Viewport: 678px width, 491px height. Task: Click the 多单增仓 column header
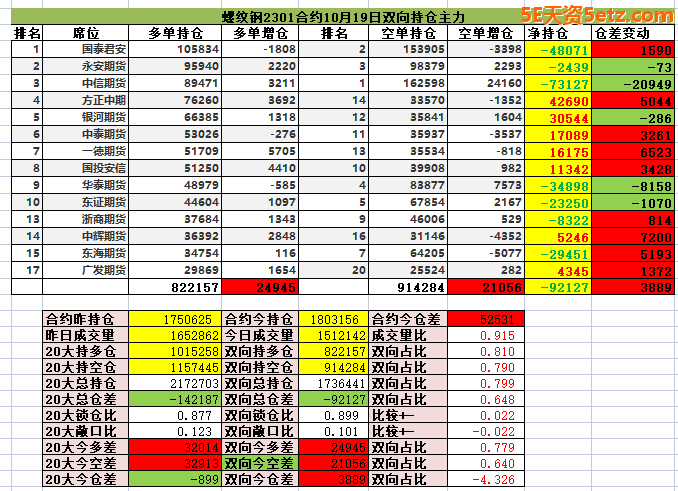pos(260,33)
